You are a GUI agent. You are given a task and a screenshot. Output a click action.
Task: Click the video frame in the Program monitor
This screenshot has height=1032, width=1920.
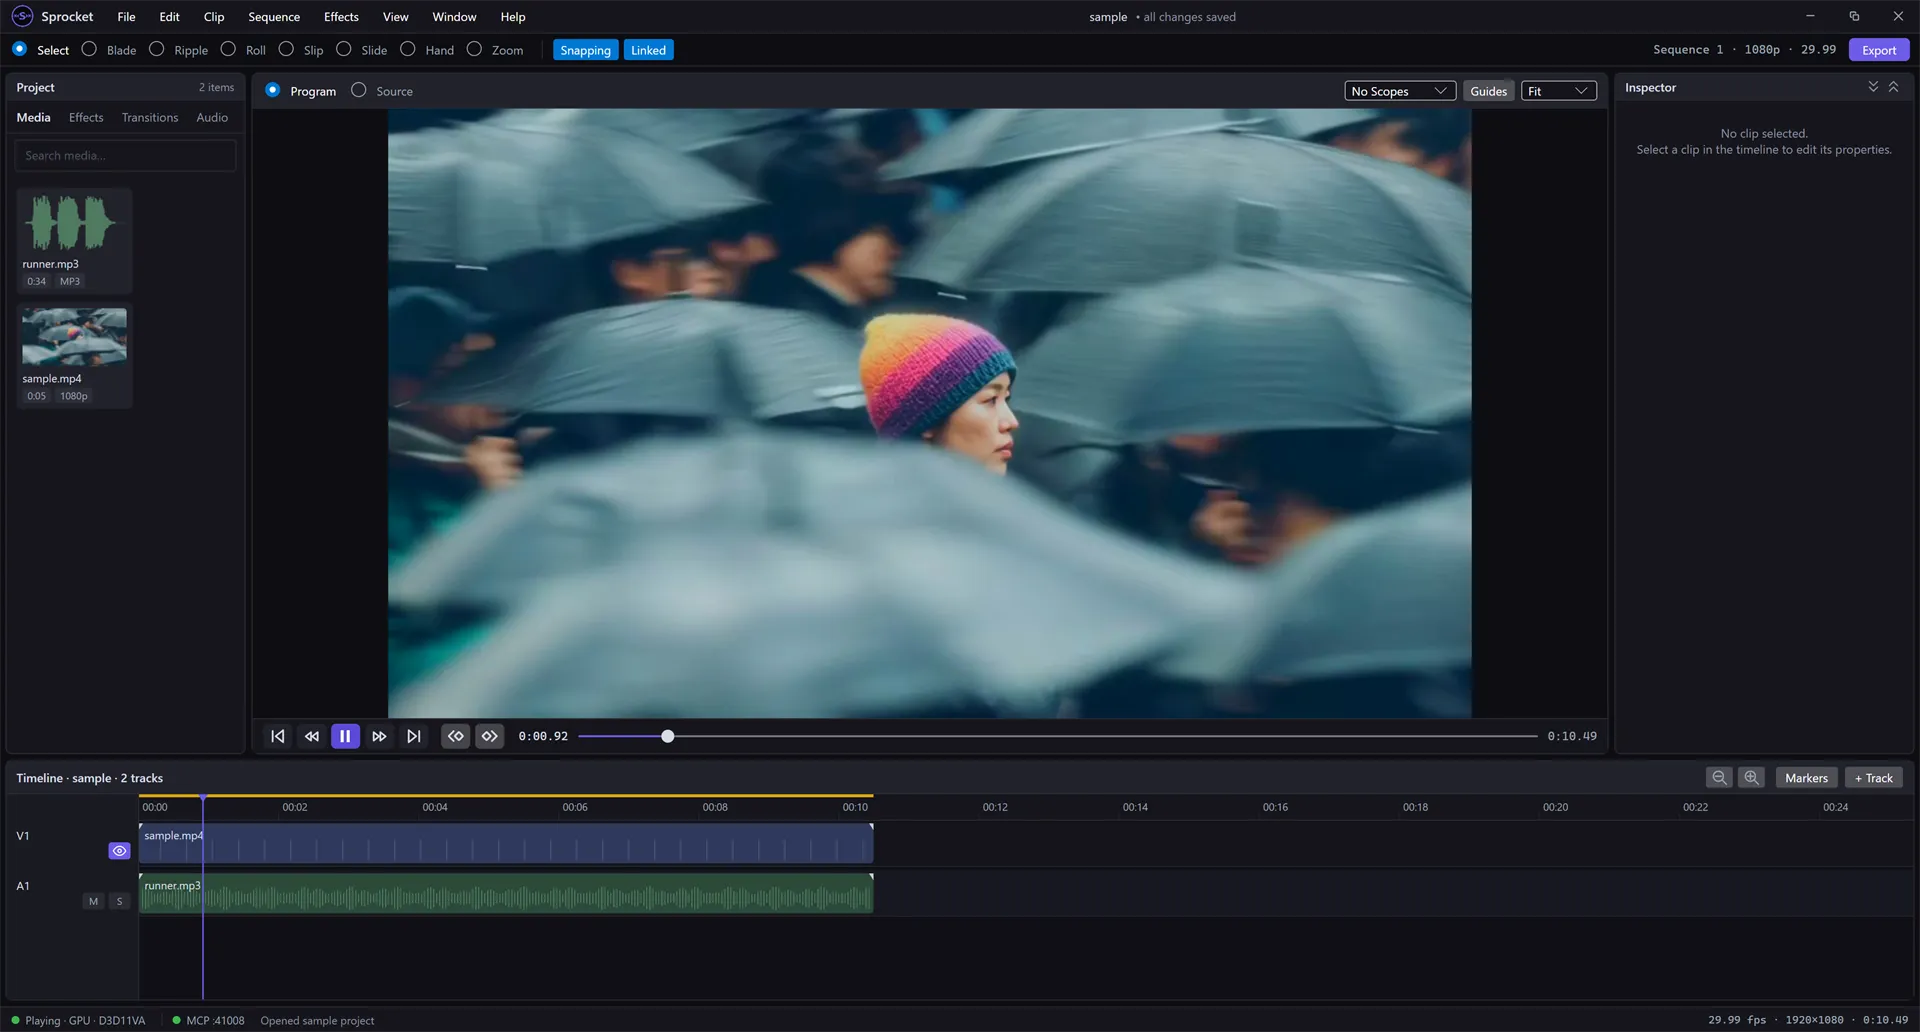point(929,413)
